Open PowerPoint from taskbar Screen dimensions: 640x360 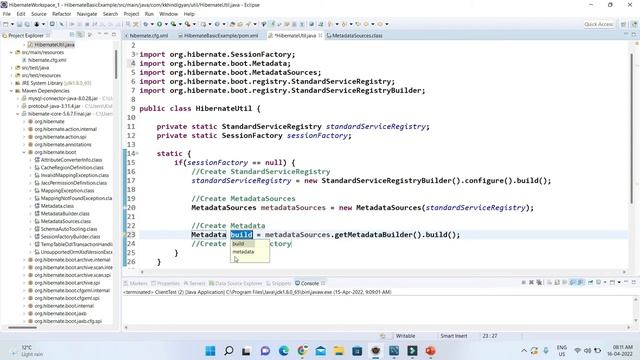430,351
